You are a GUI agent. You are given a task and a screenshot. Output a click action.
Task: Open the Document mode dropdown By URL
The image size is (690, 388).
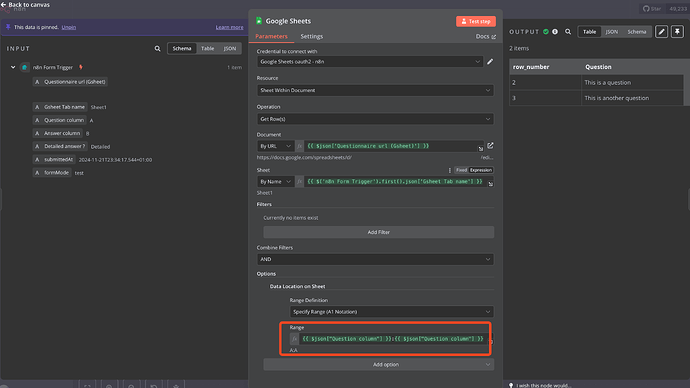275,146
